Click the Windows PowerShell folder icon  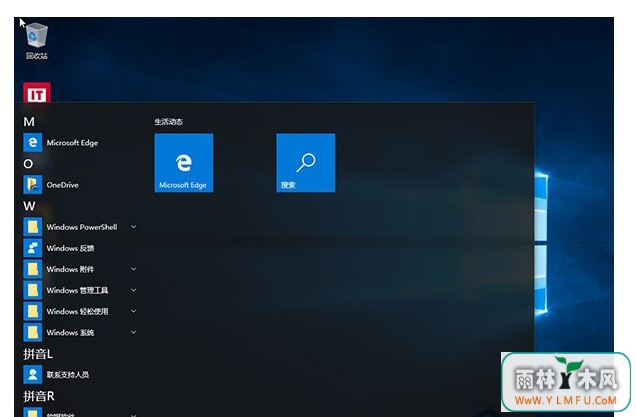pos(32,227)
